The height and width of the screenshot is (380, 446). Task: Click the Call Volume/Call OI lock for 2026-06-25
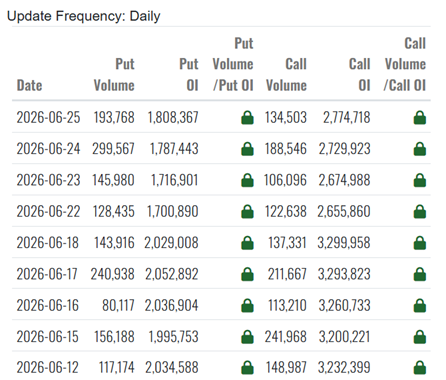pyautogui.click(x=420, y=118)
